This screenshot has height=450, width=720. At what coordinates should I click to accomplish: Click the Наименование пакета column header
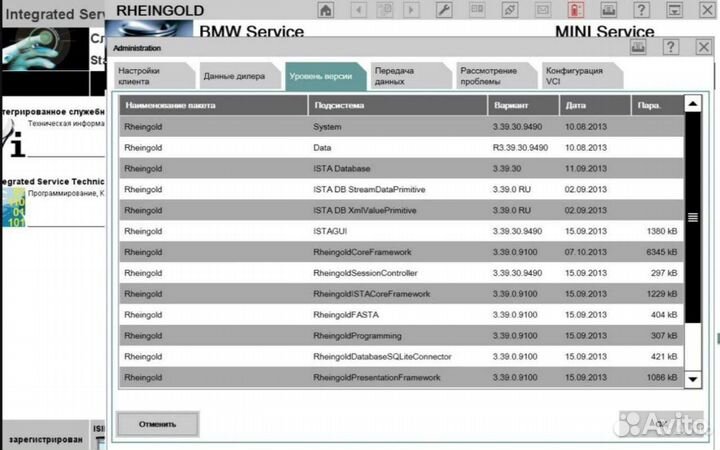coord(214,105)
